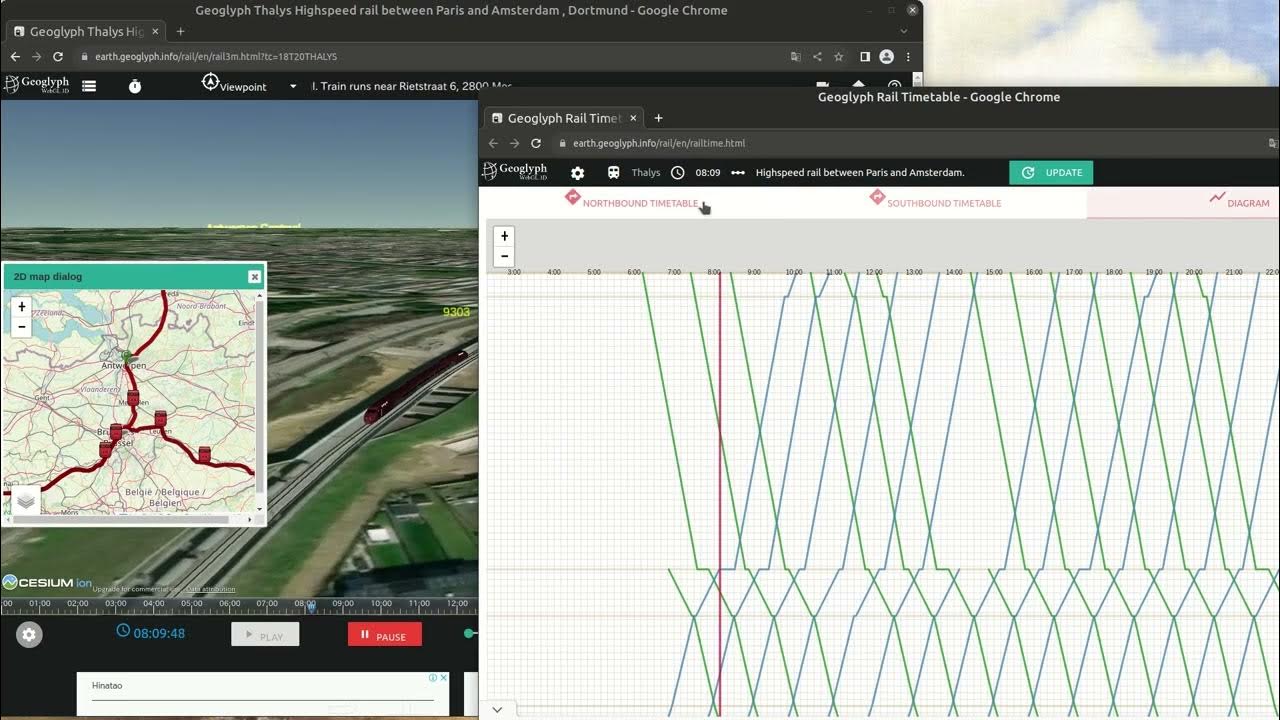This screenshot has height=720, width=1280.
Task: Reload the railtime.html page
Action: click(x=536, y=143)
